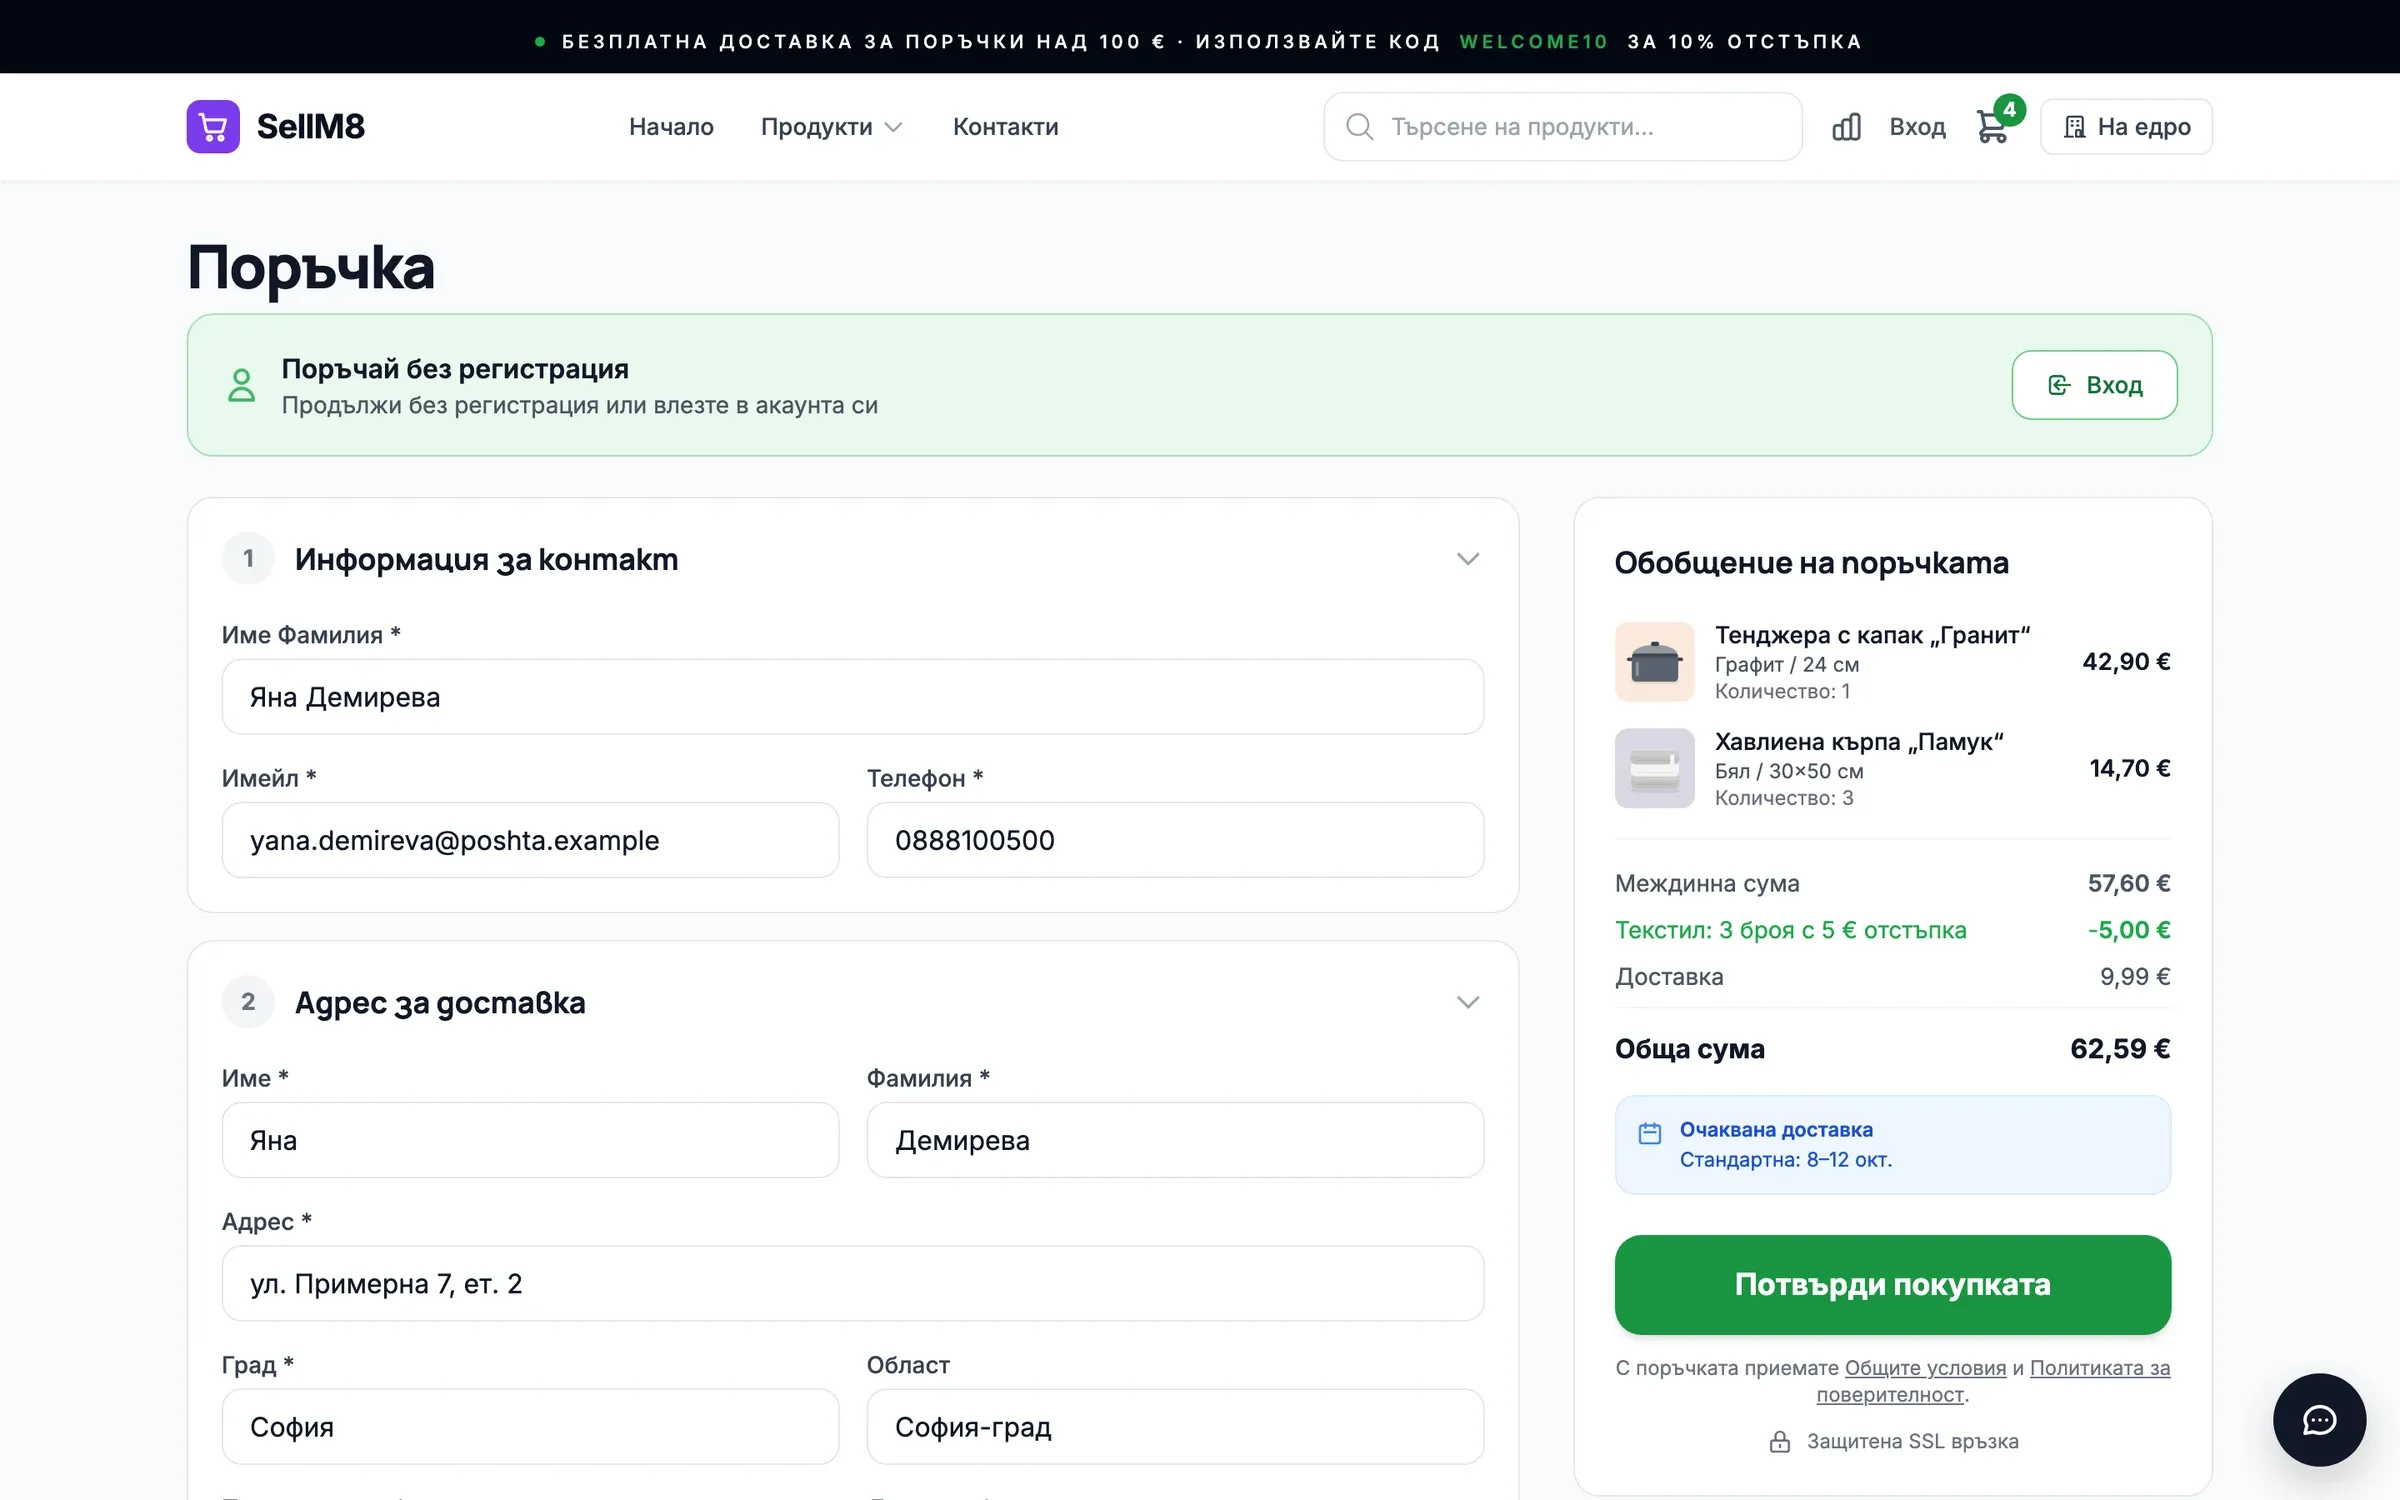Click the Фамилия field with Демирева
2400x1500 pixels.
[1175, 1140]
